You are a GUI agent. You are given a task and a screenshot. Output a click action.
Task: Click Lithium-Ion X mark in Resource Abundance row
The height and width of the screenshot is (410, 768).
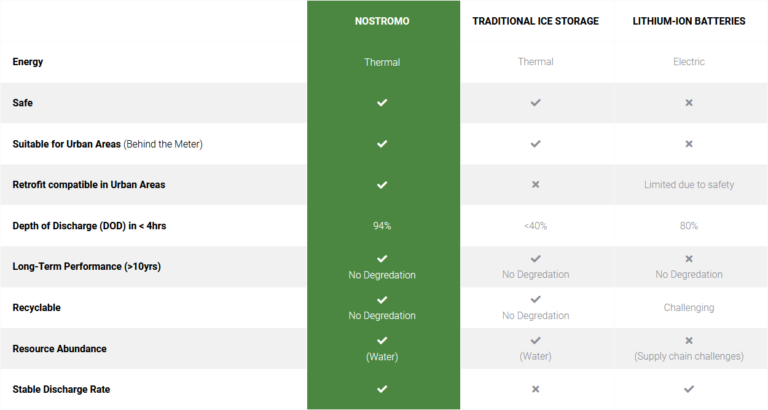coord(689,340)
